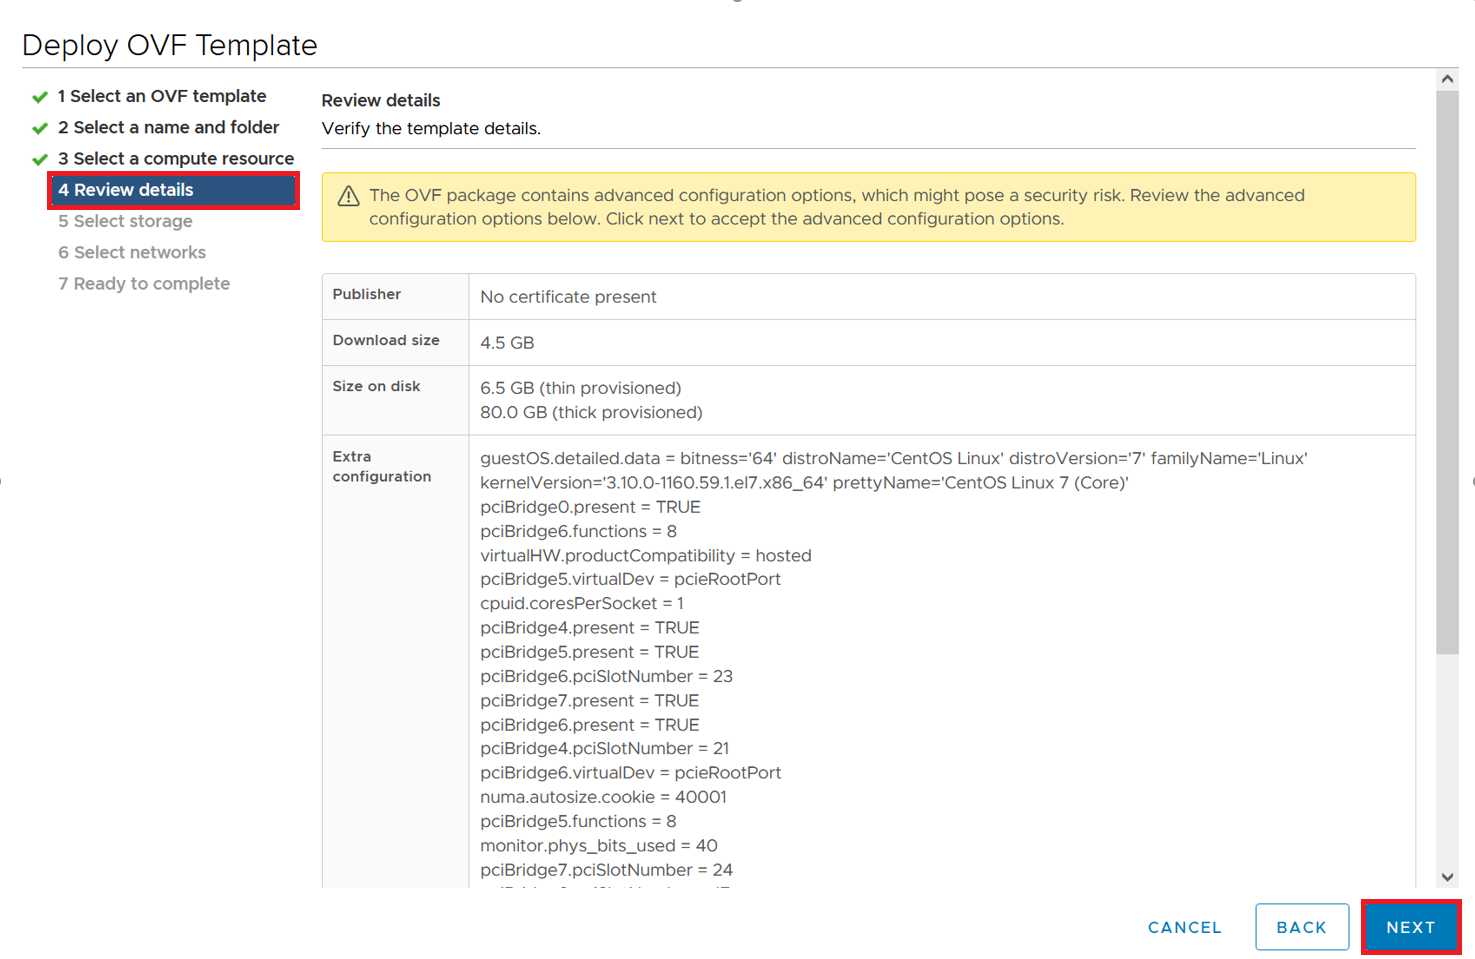Viewport: 1475px width, 959px height.
Task: Jump to step 5 Select storage
Action: [125, 221]
